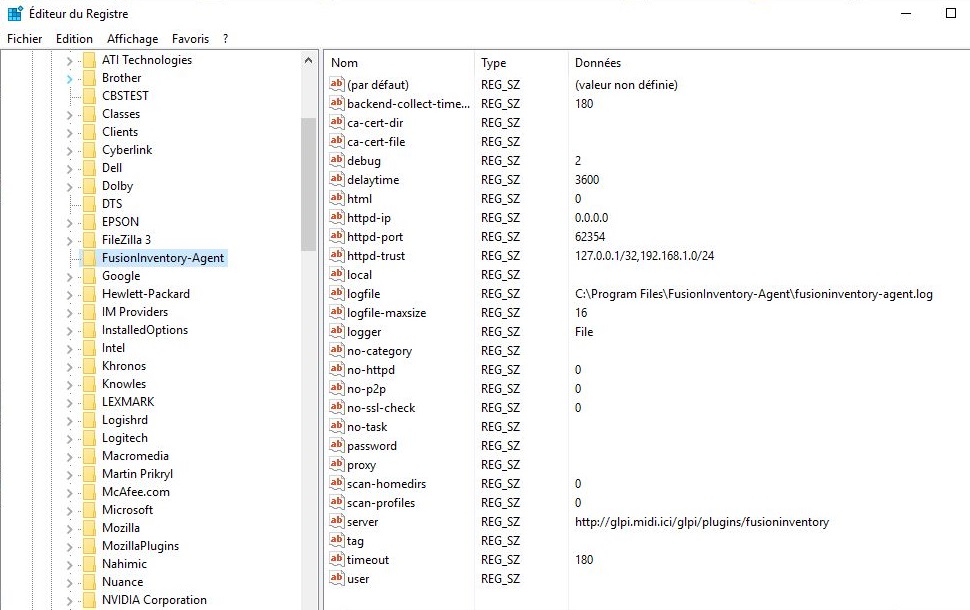
Task: Open the Favoris menu
Action: pos(193,38)
